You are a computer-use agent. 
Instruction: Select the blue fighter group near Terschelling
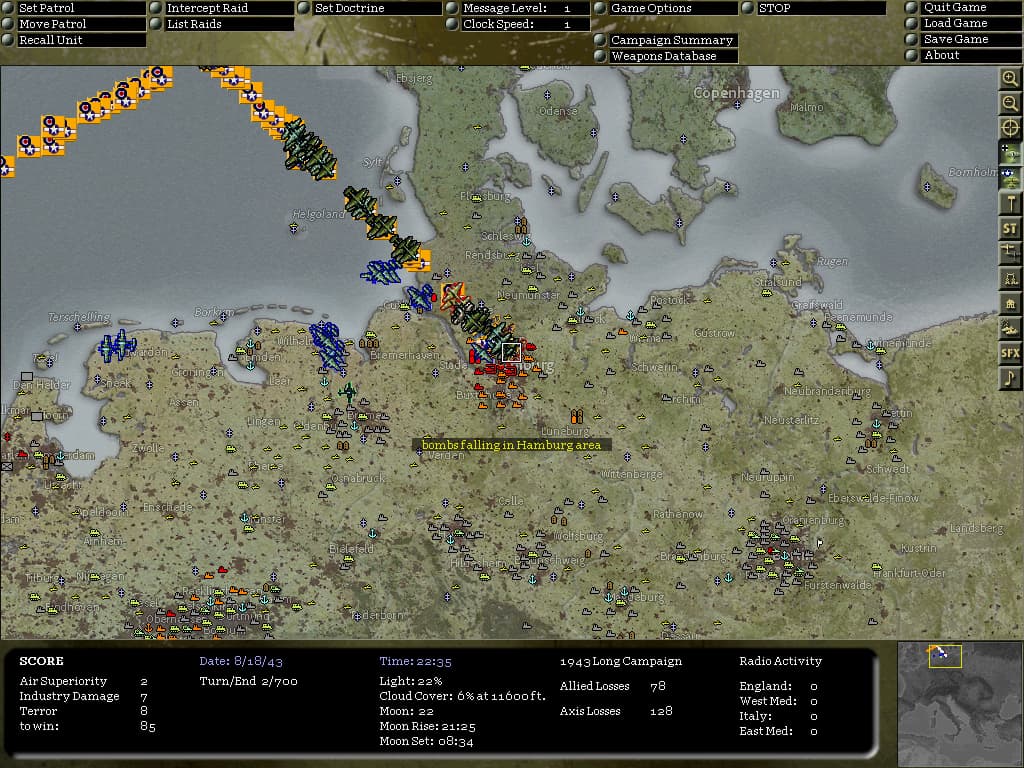(117, 345)
